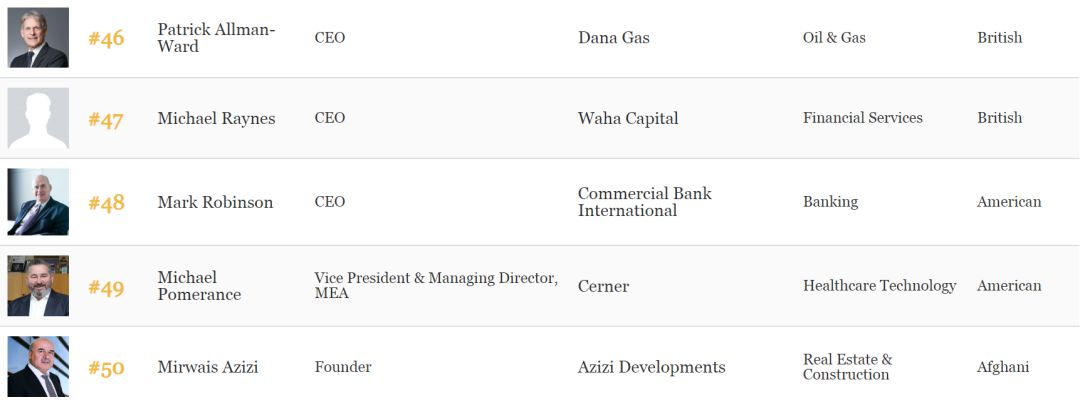Click the #50 rank number

[x=106, y=368]
